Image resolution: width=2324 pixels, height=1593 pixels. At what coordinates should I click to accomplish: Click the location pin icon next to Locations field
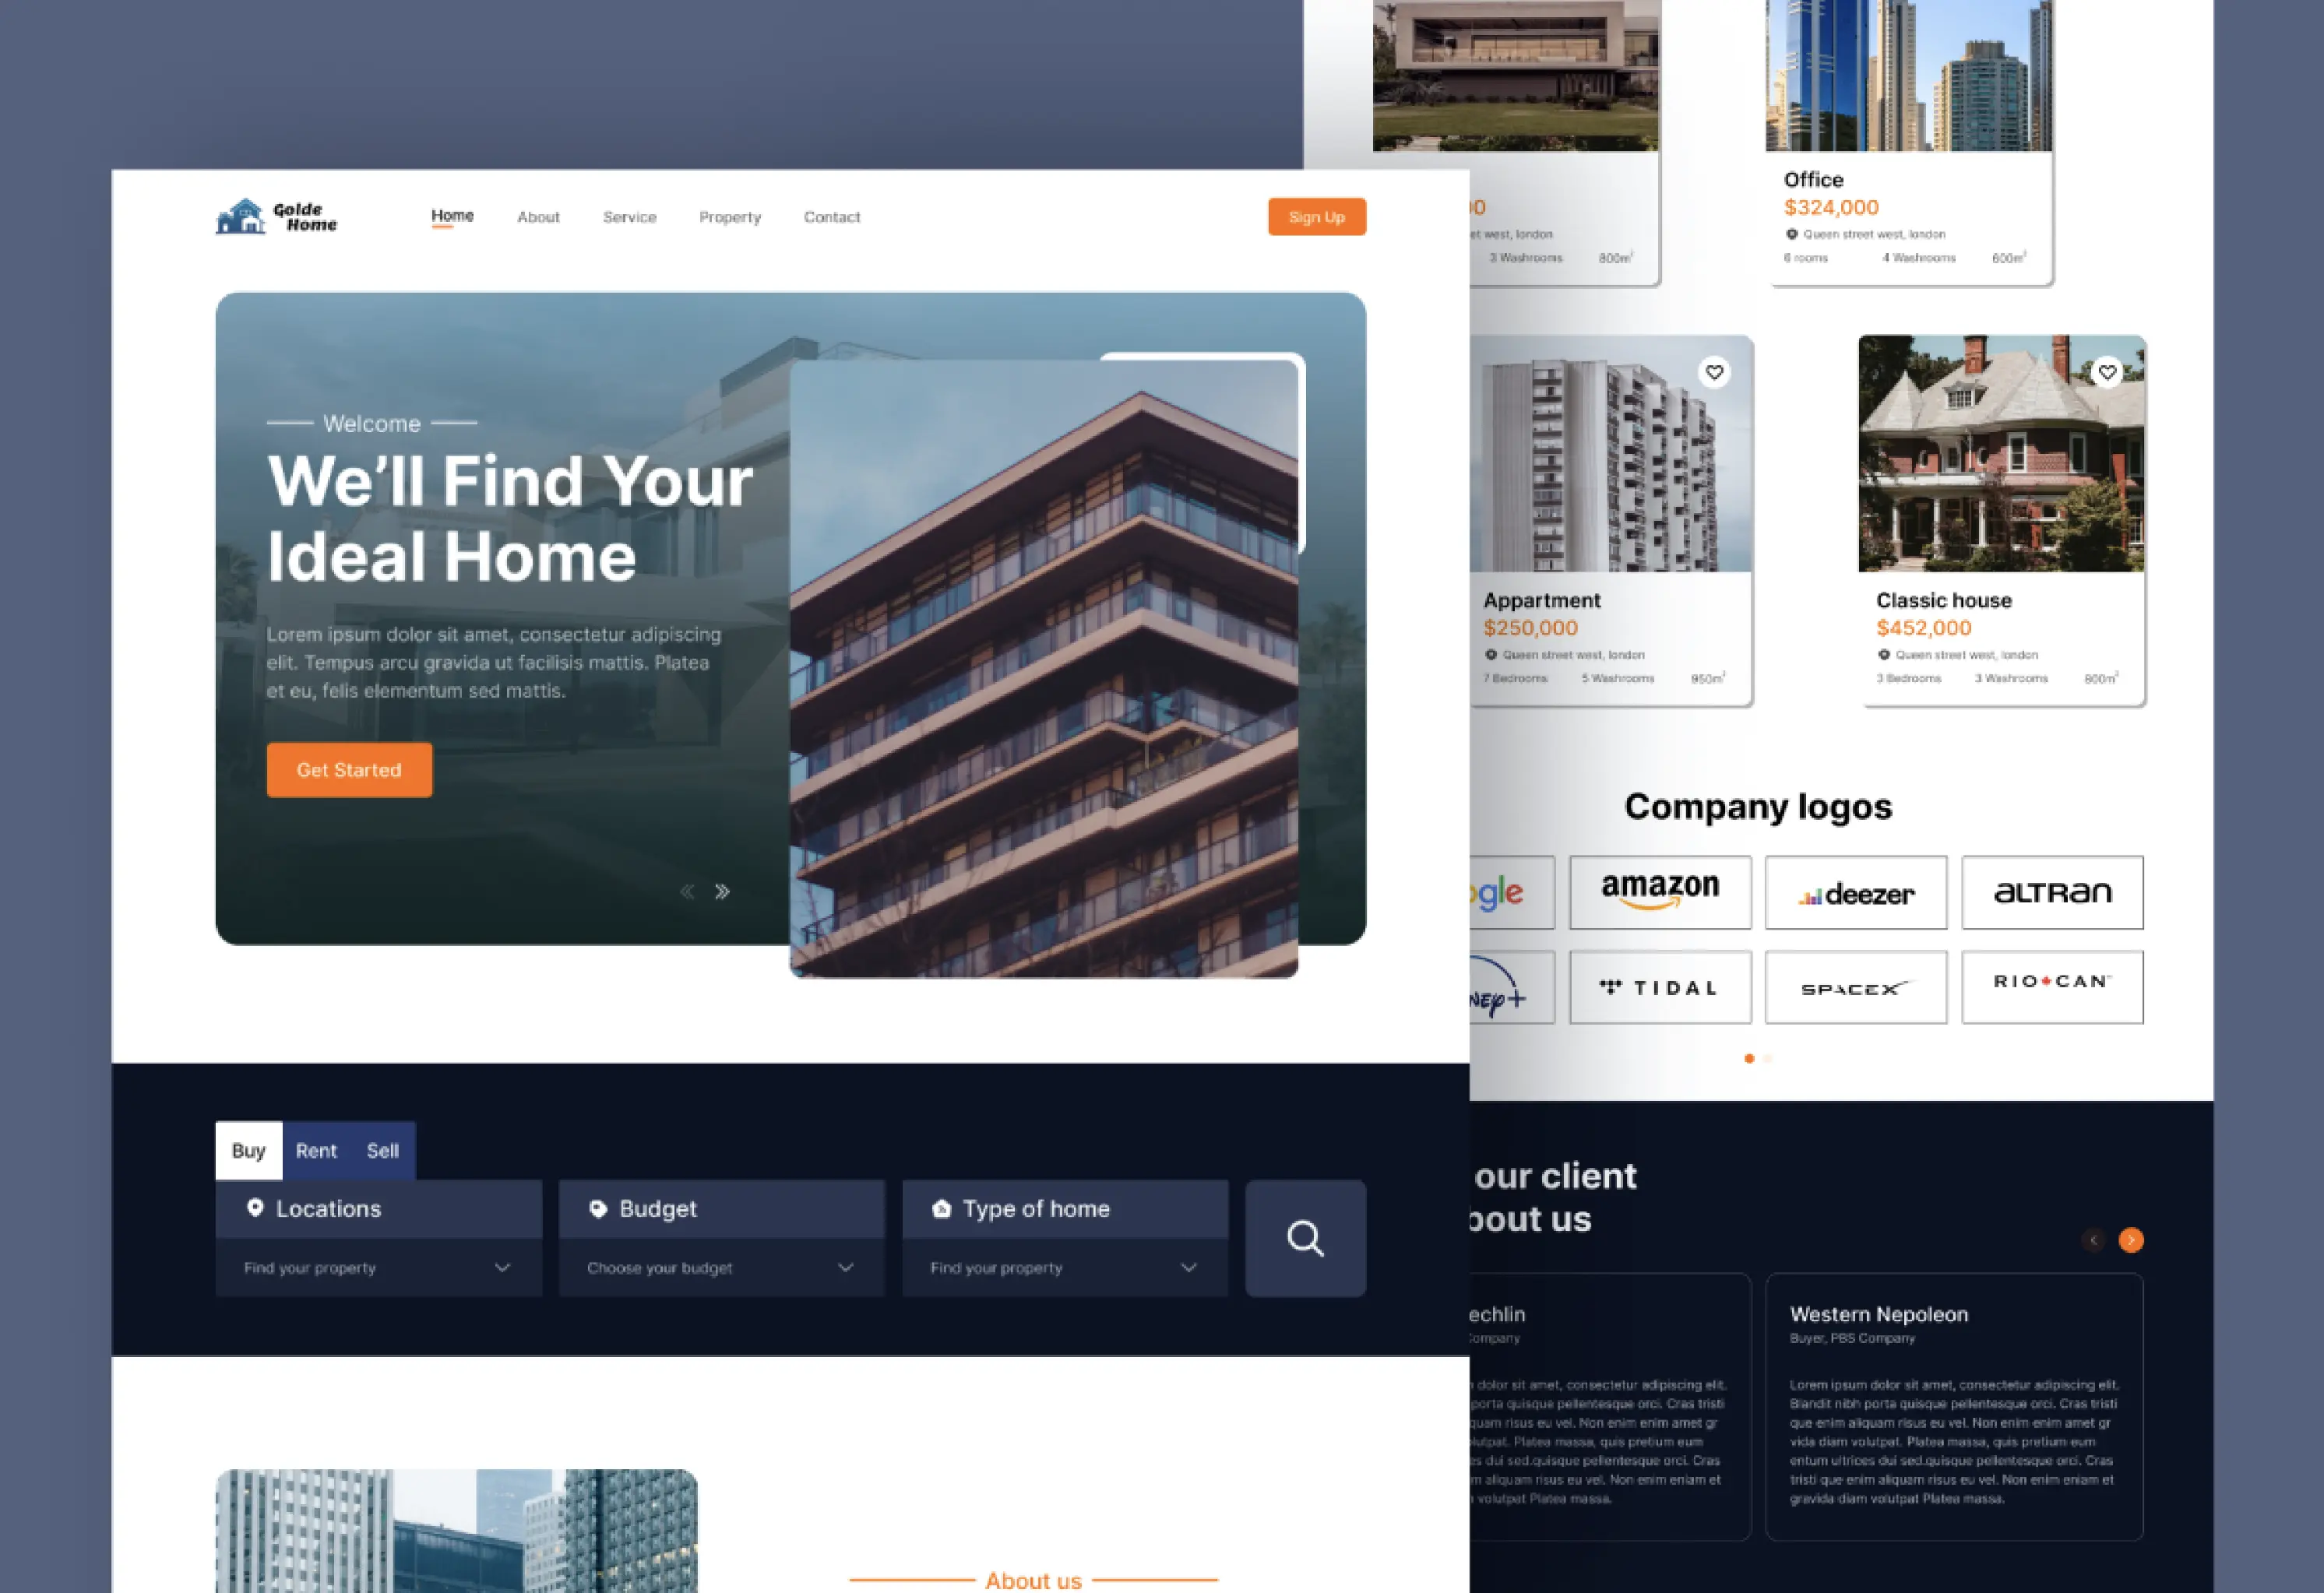(x=256, y=1208)
